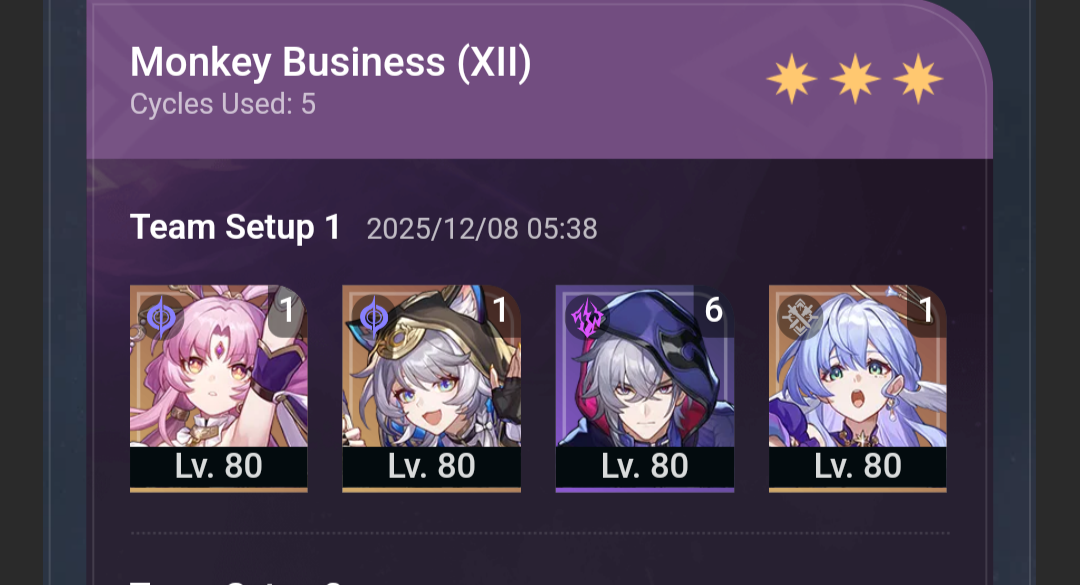The height and width of the screenshot is (585, 1080).
Task: Click the Cycles Used: 5 text
Action: (222, 104)
